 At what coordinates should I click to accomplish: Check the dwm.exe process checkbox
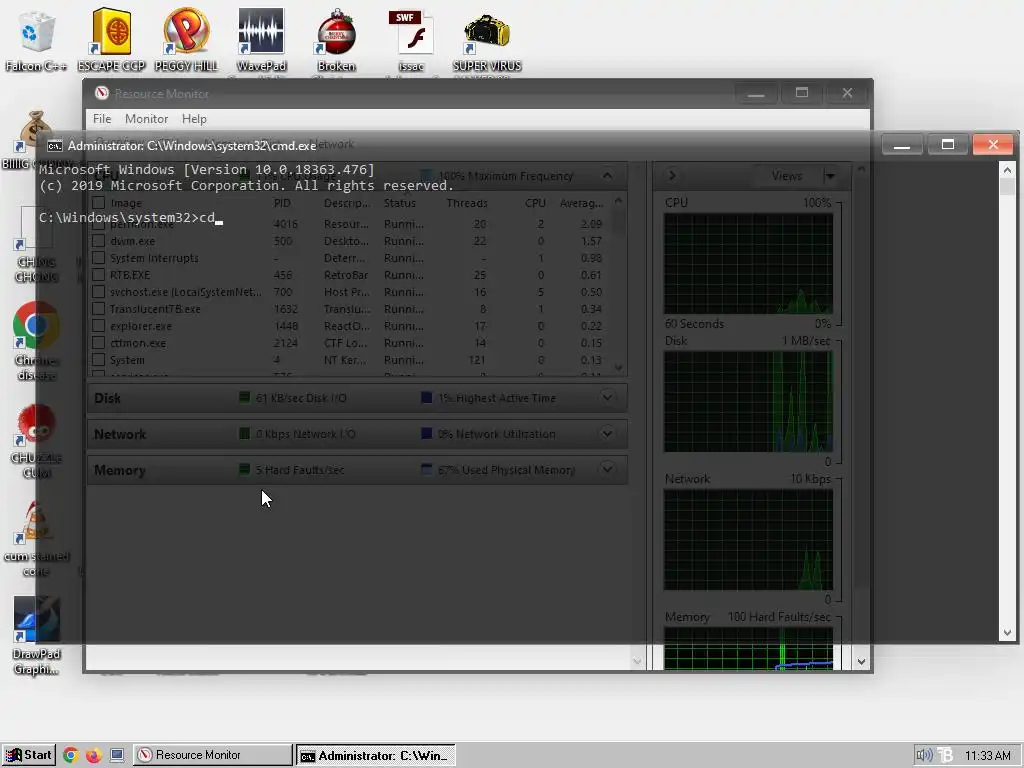99,241
